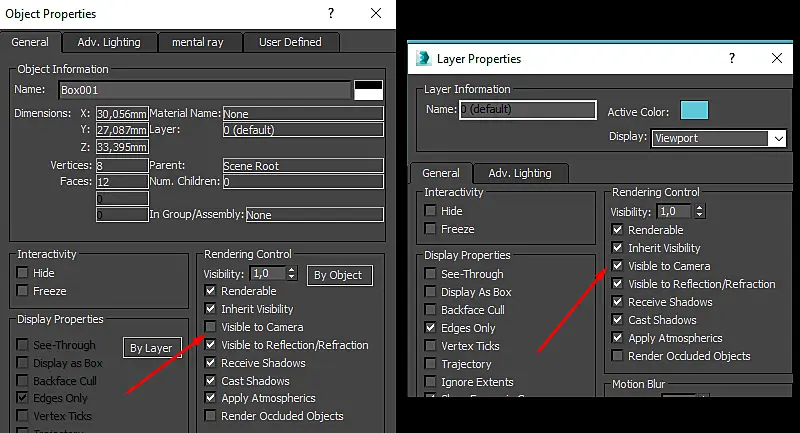The height and width of the screenshot is (433, 800).
Task: Close the Object Properties dialog
Action: pyautogui.click(x=376, y=13)
